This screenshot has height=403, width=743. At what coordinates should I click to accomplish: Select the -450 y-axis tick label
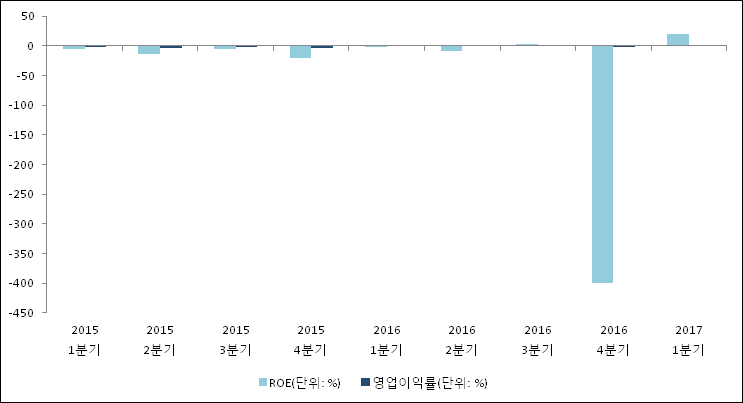point(23,313)
